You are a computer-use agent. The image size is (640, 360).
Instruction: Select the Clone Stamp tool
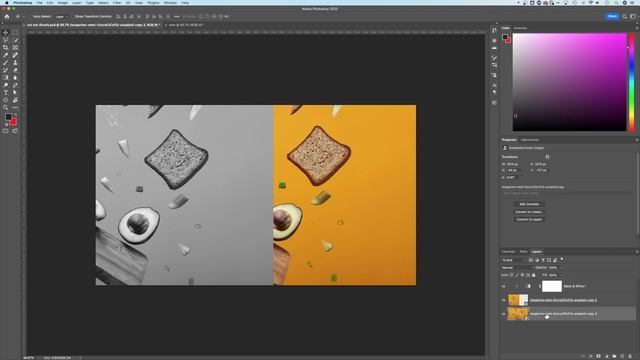pos(15,63)
